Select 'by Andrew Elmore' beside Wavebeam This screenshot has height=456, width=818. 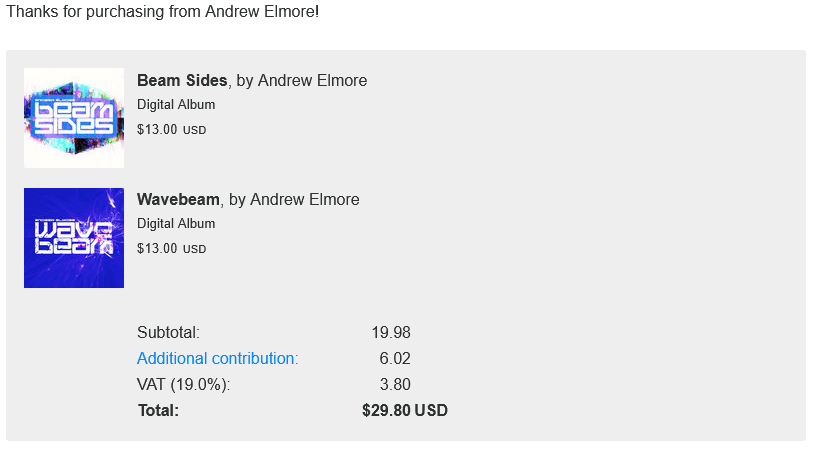294,200
